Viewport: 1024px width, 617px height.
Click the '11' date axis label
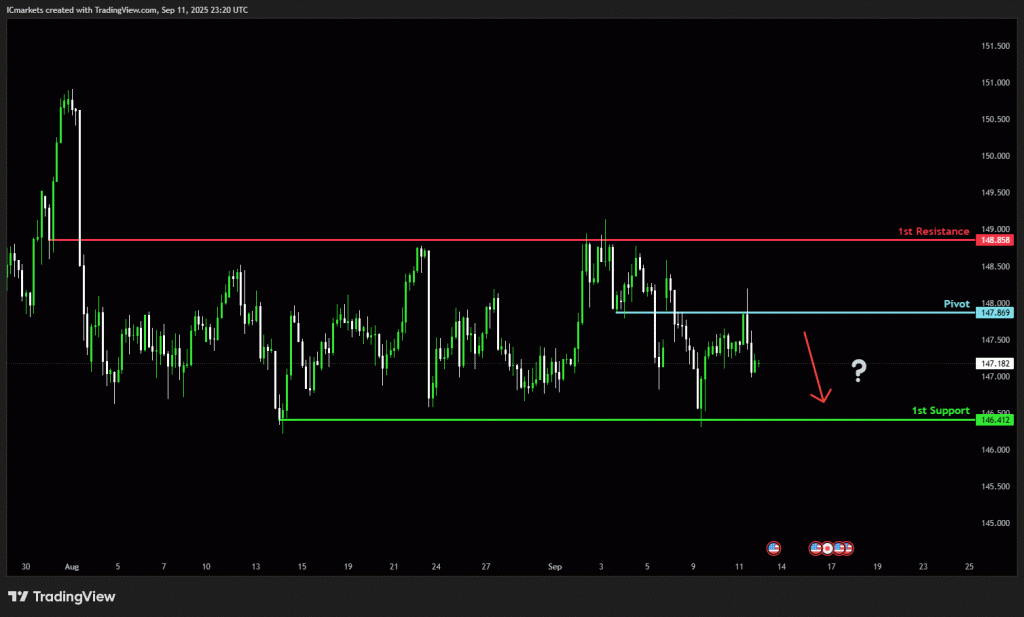pyautogui.click(x=739, y=567)
